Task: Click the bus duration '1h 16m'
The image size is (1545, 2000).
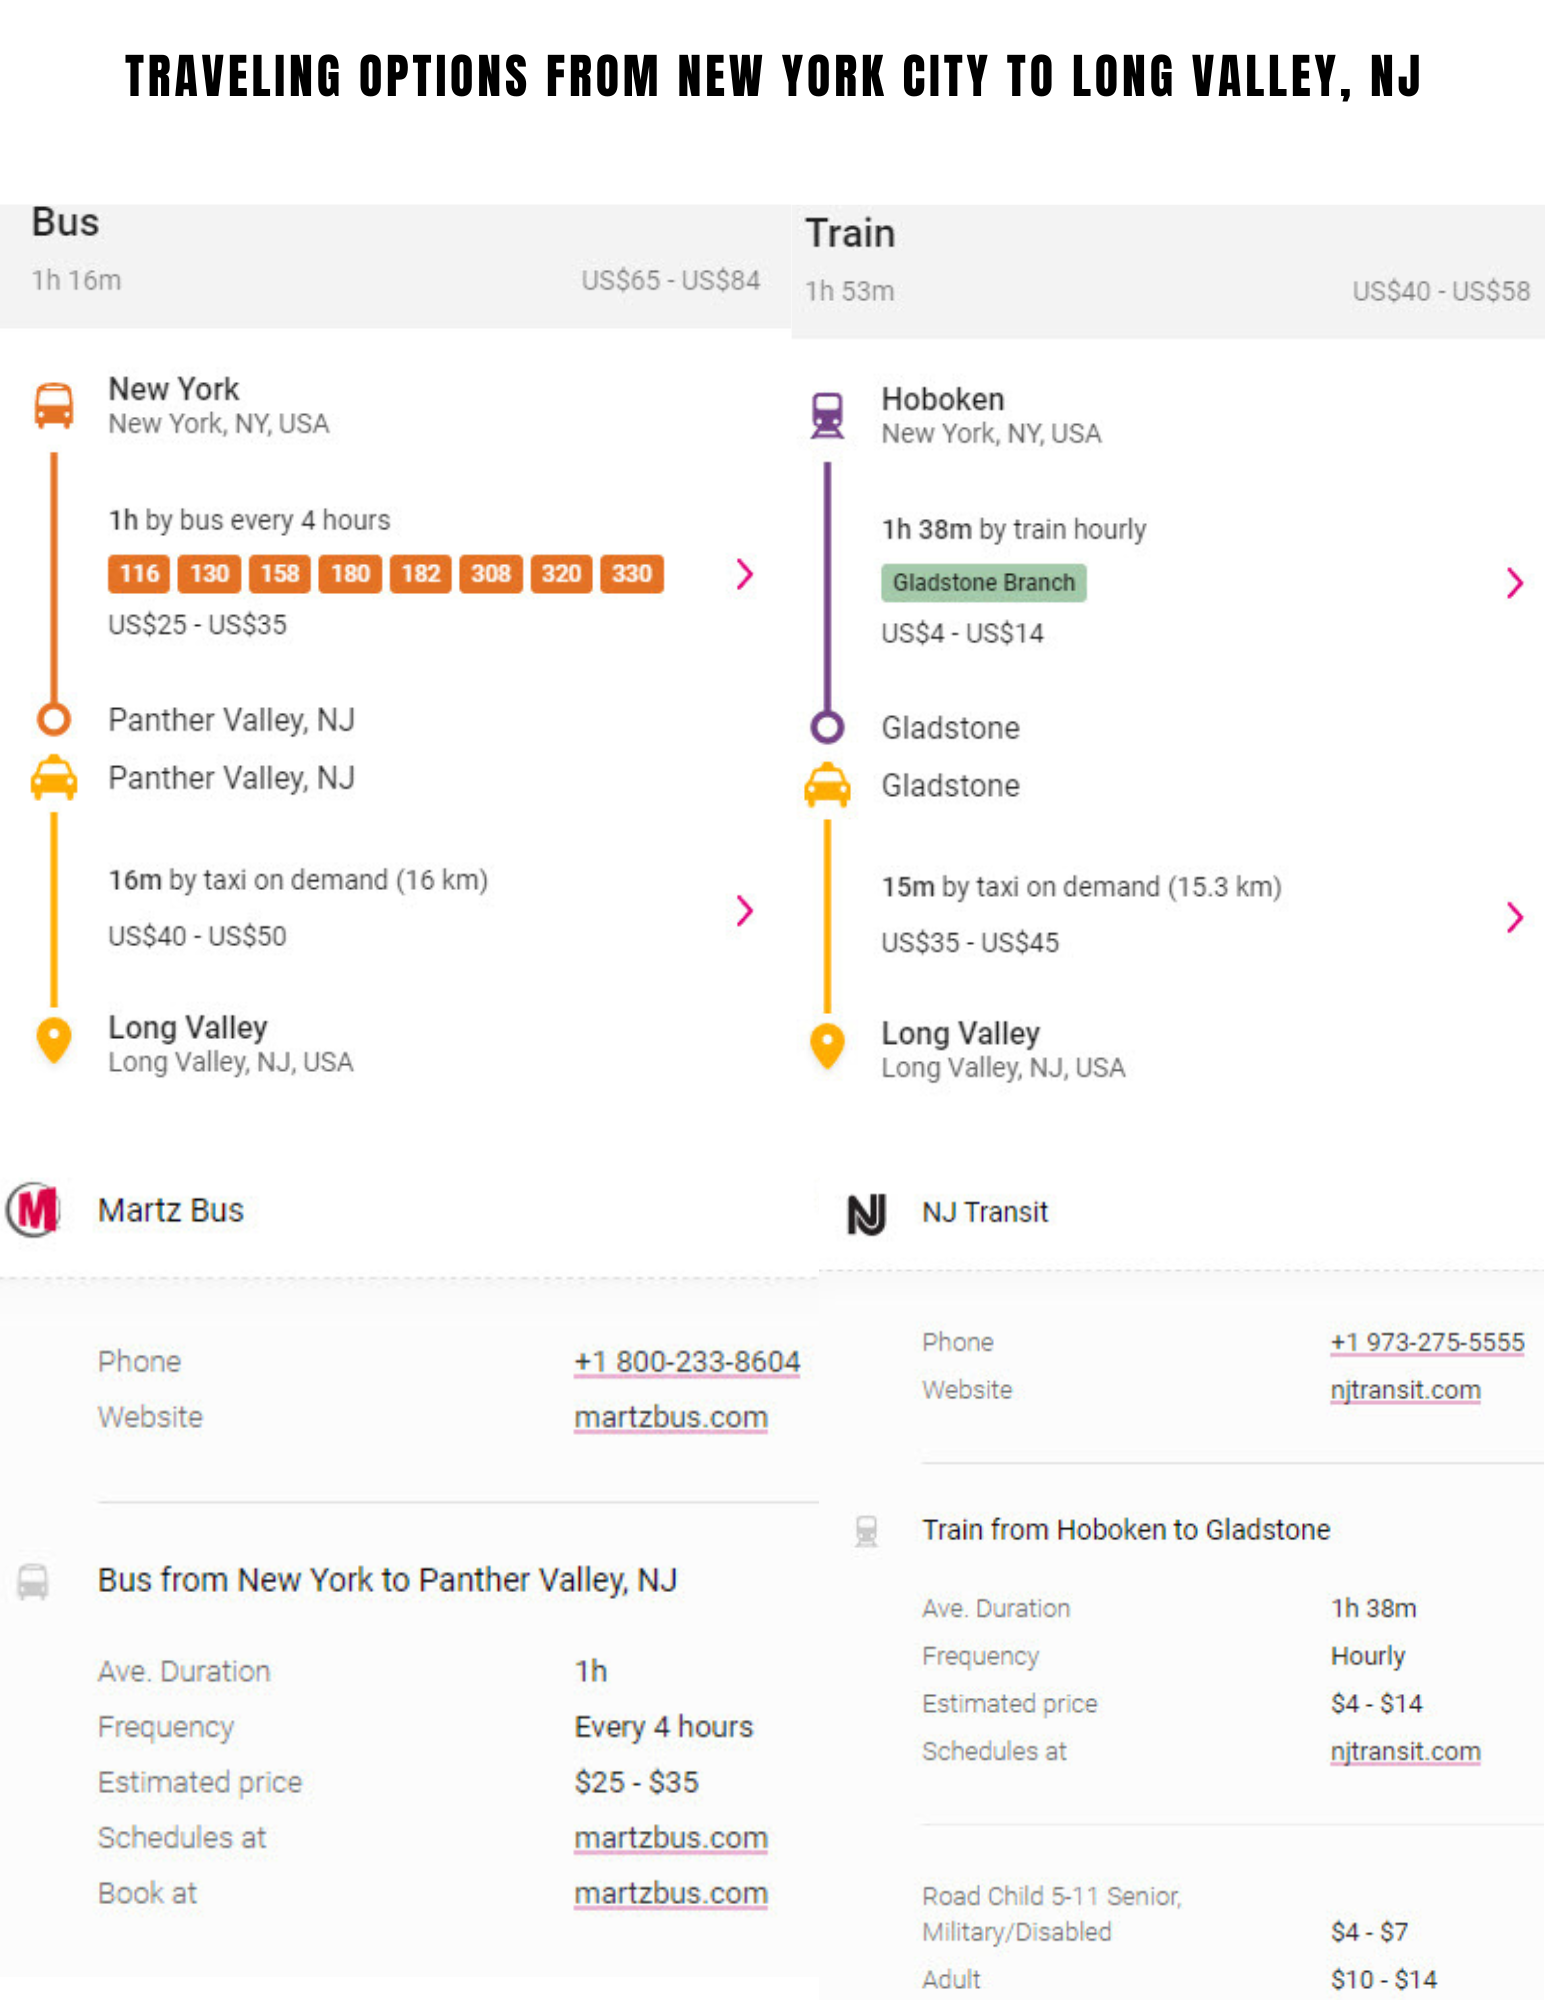Action: coord(76,280)
